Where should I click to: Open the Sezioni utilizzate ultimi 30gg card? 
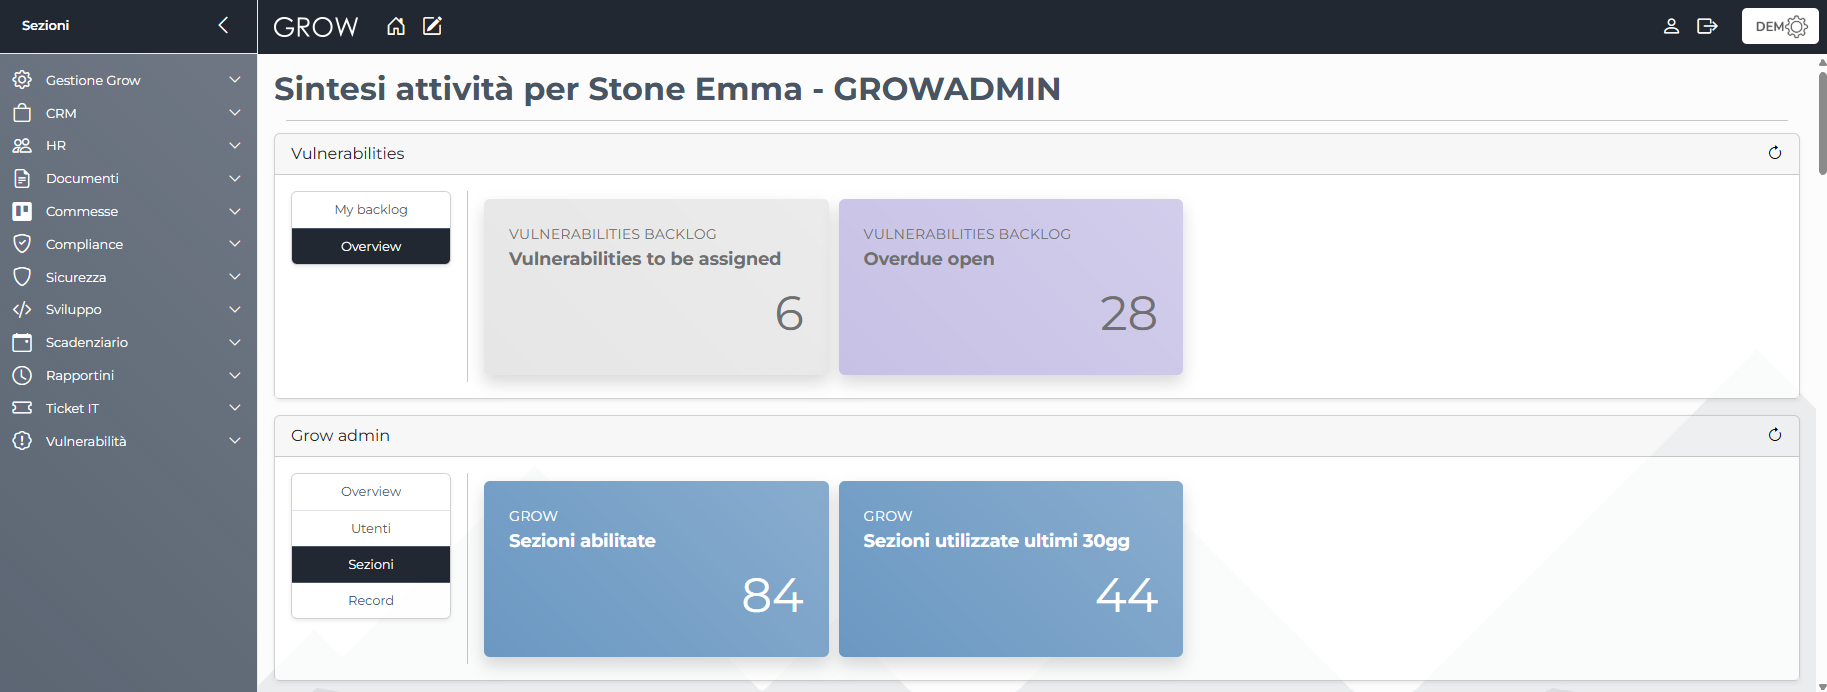[1011, 569]
